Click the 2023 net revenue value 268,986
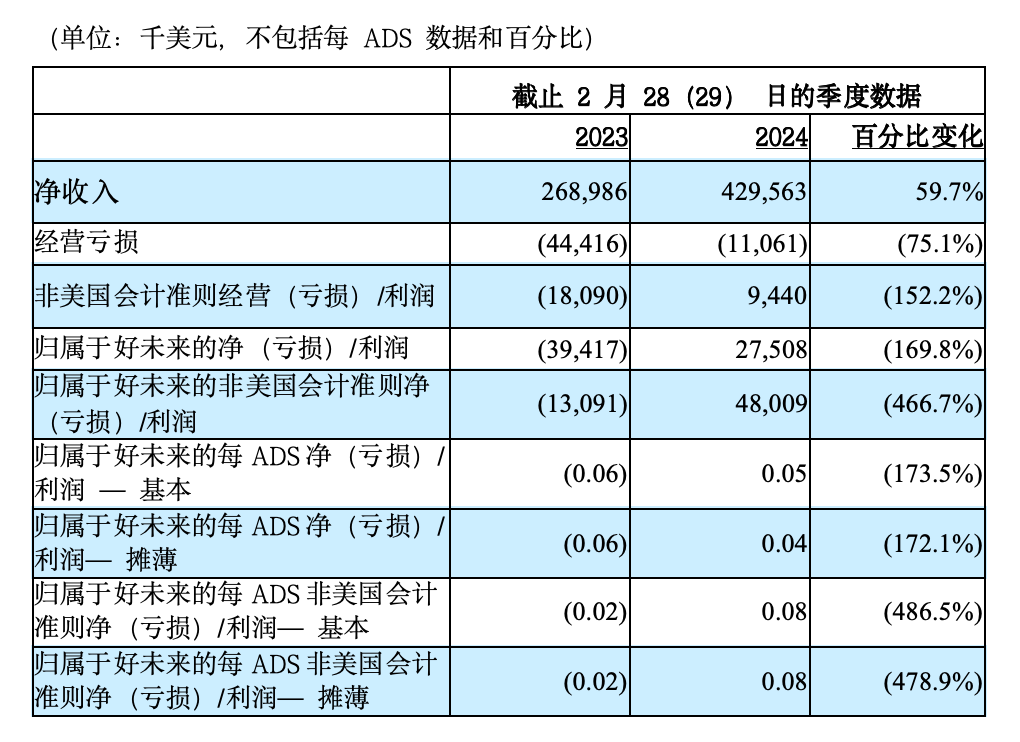Viewport: 1020px width, 742px height. 582,192
